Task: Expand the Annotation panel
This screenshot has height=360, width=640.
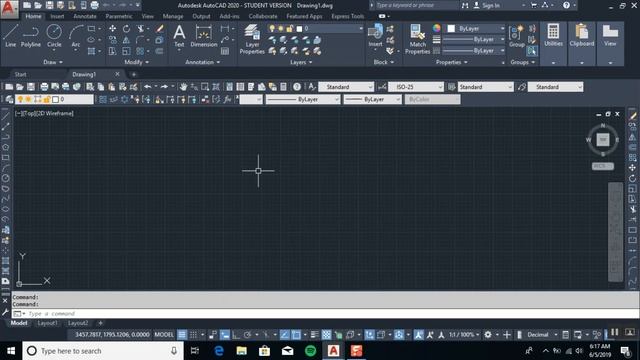Action: [x=202, y=62]
